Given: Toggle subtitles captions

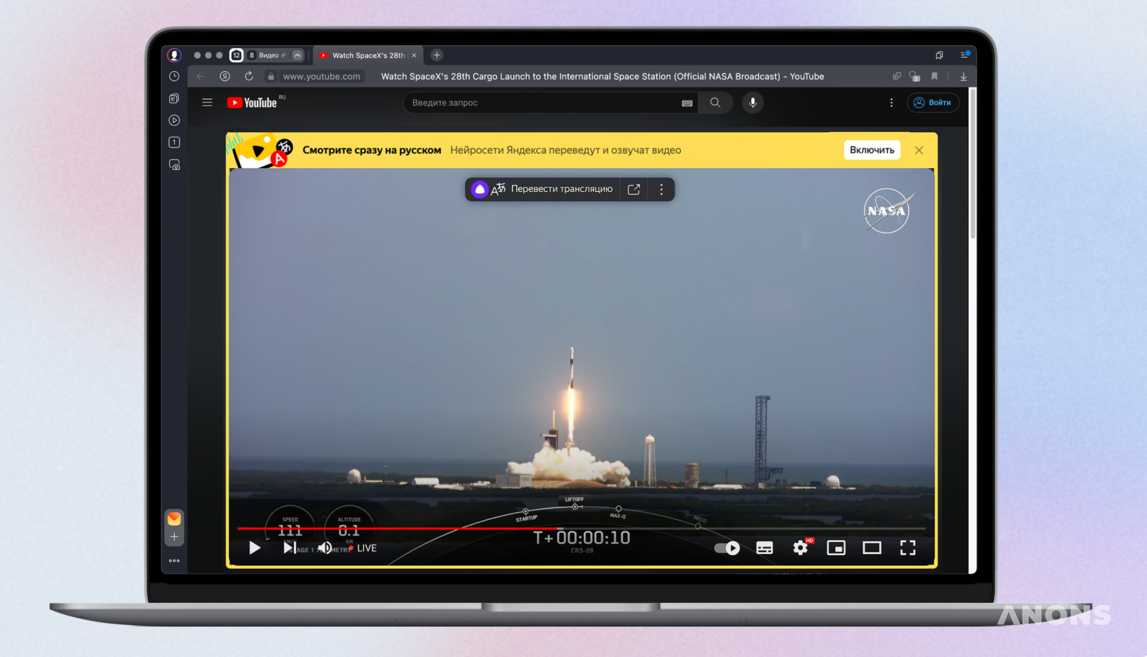Looking at the screenshot, I should [764, 548].
